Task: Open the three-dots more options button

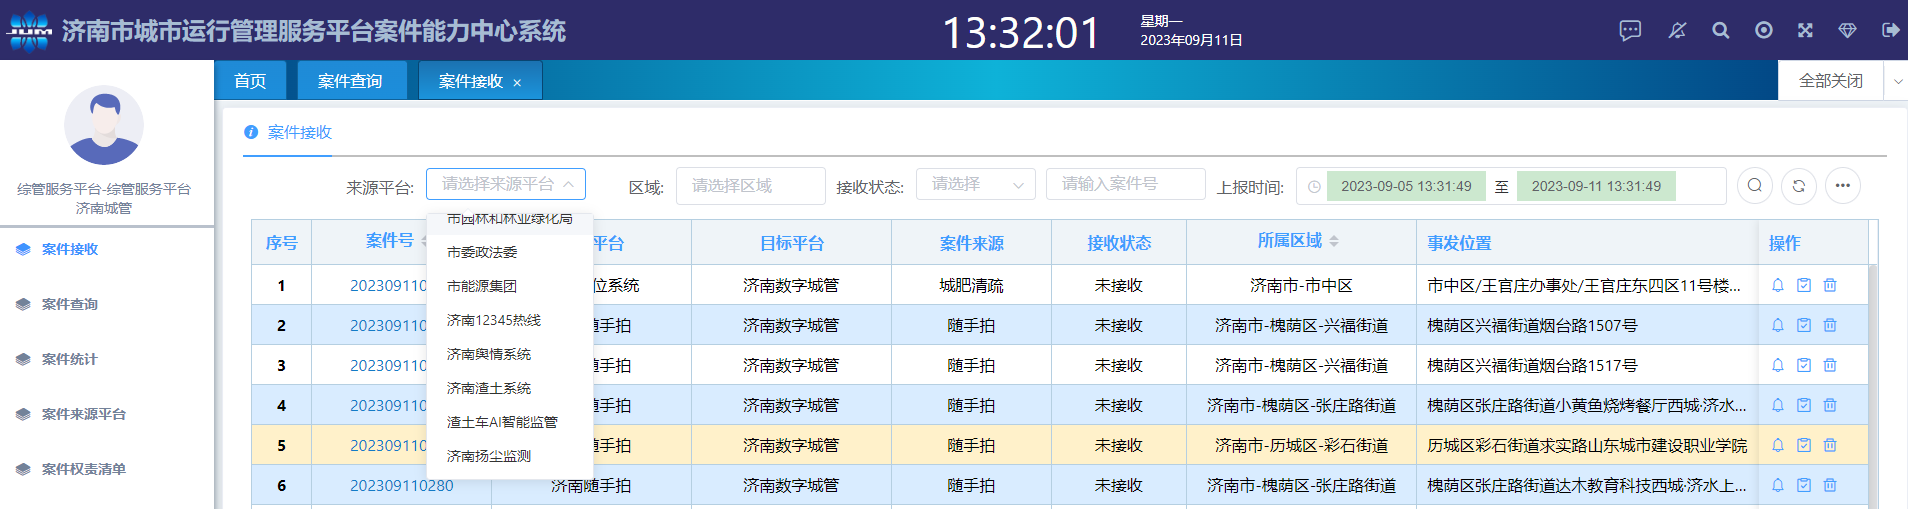Action: click(1842, 186)
